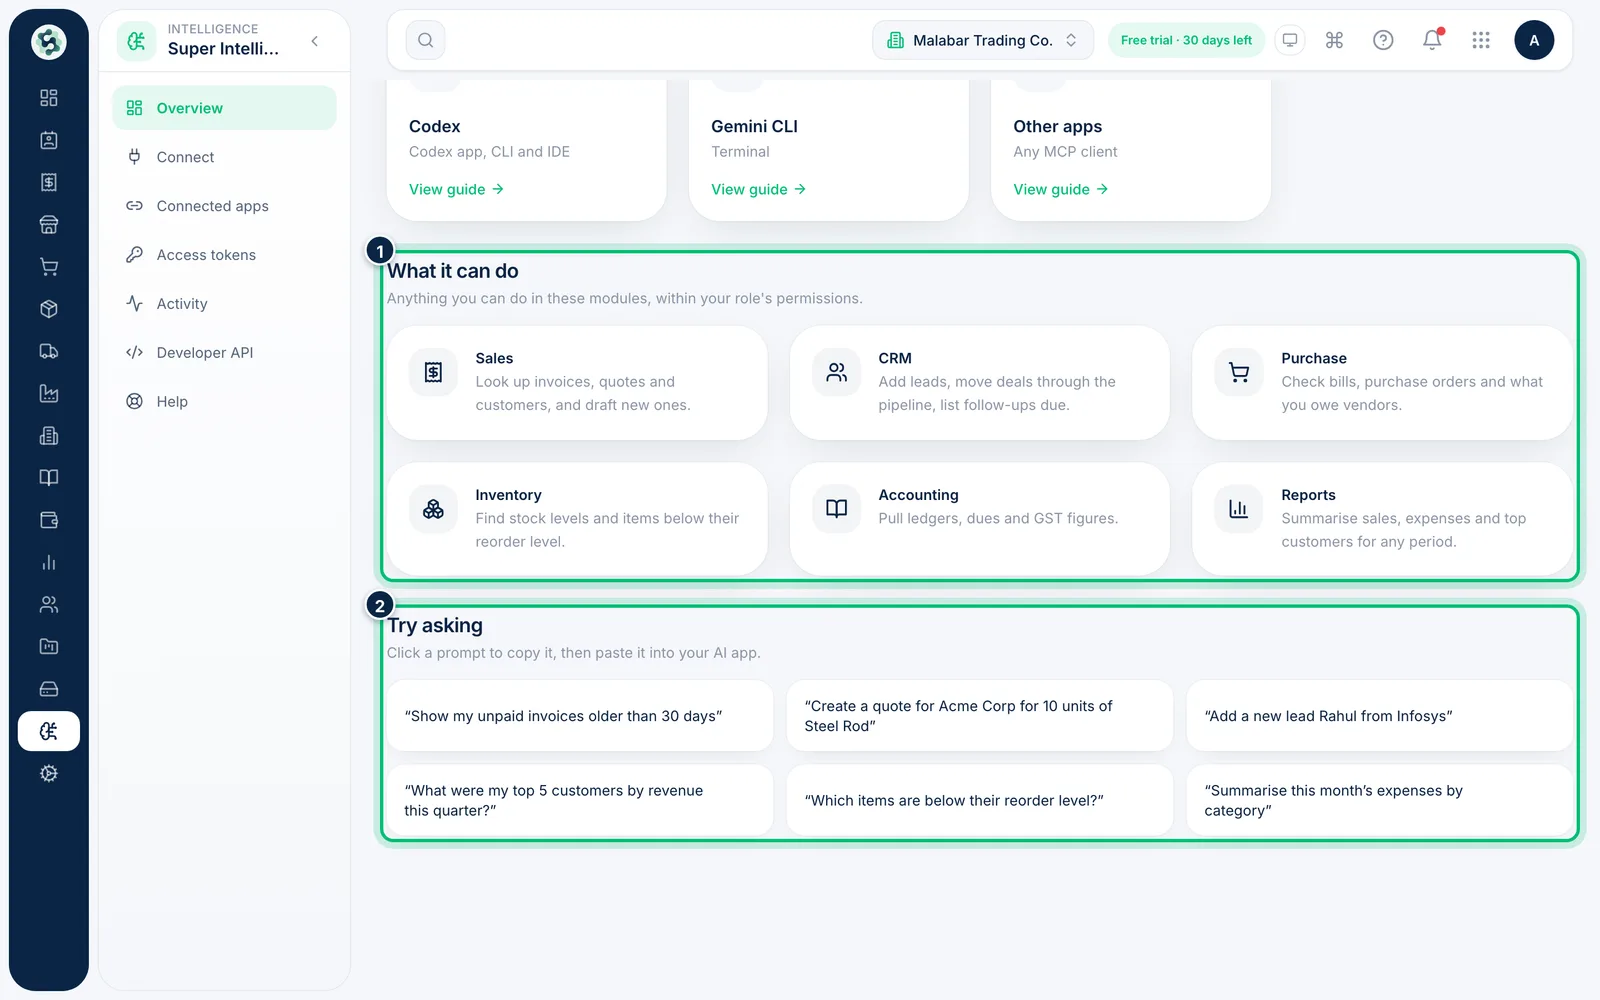Viewport: 1600px width, 1000px height.
Task: Click the CRM people card icon
Action: [837, 373]
